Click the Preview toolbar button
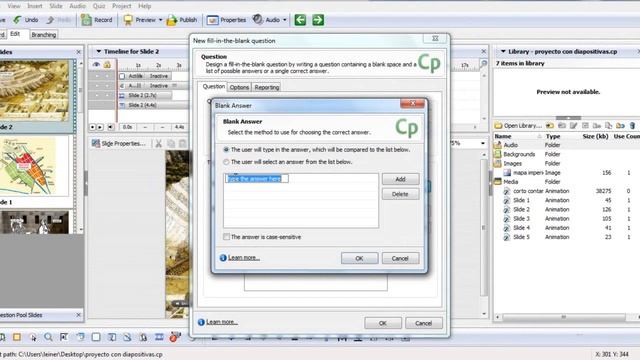Viewport: 640px width, 360px height. pos(140,20)
